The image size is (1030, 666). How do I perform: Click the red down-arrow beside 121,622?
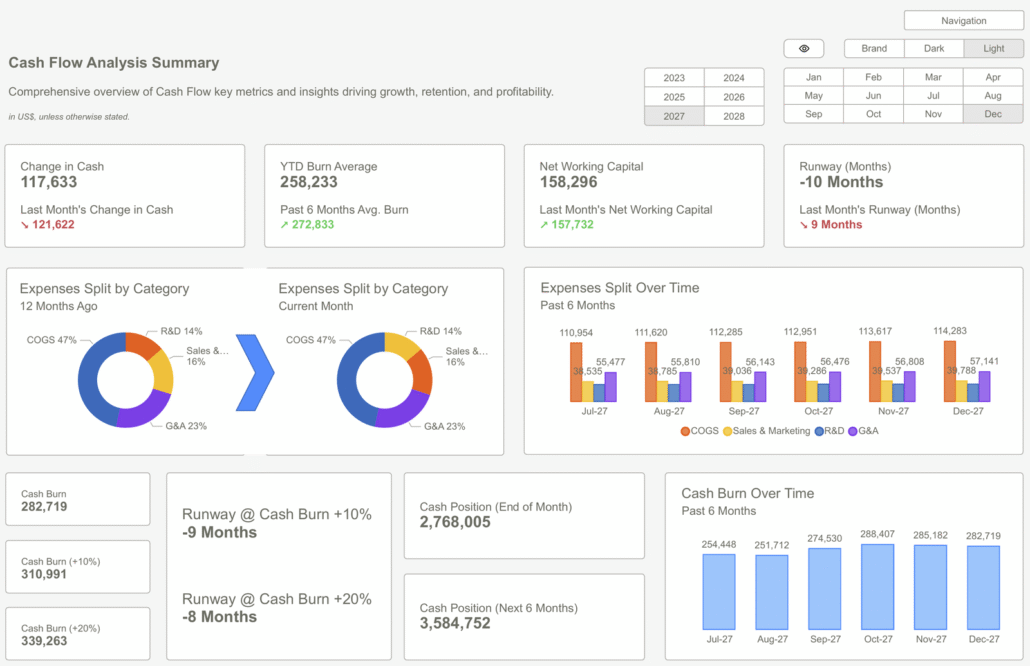pos(24,225)
